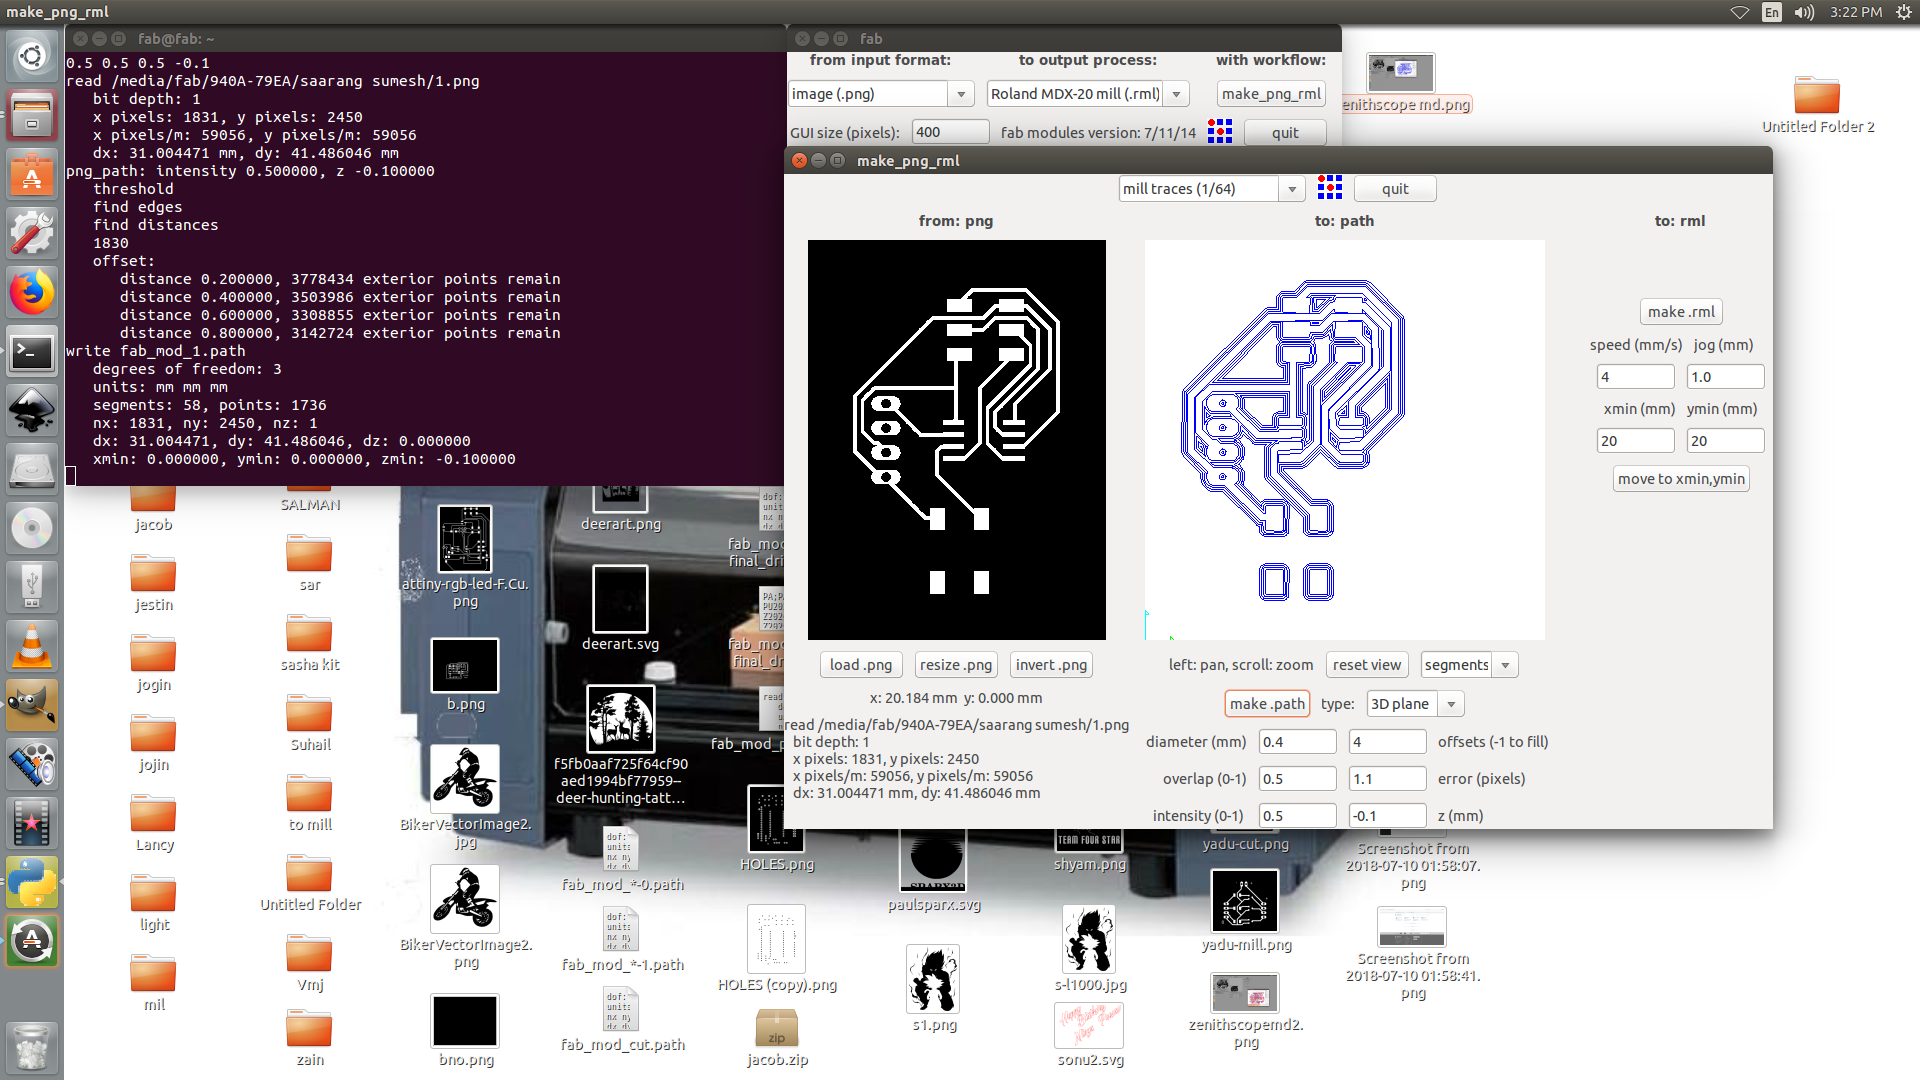The image size is (1920, 1080).
Task: Open USB drive launcher icon
Action: [32, 587]
